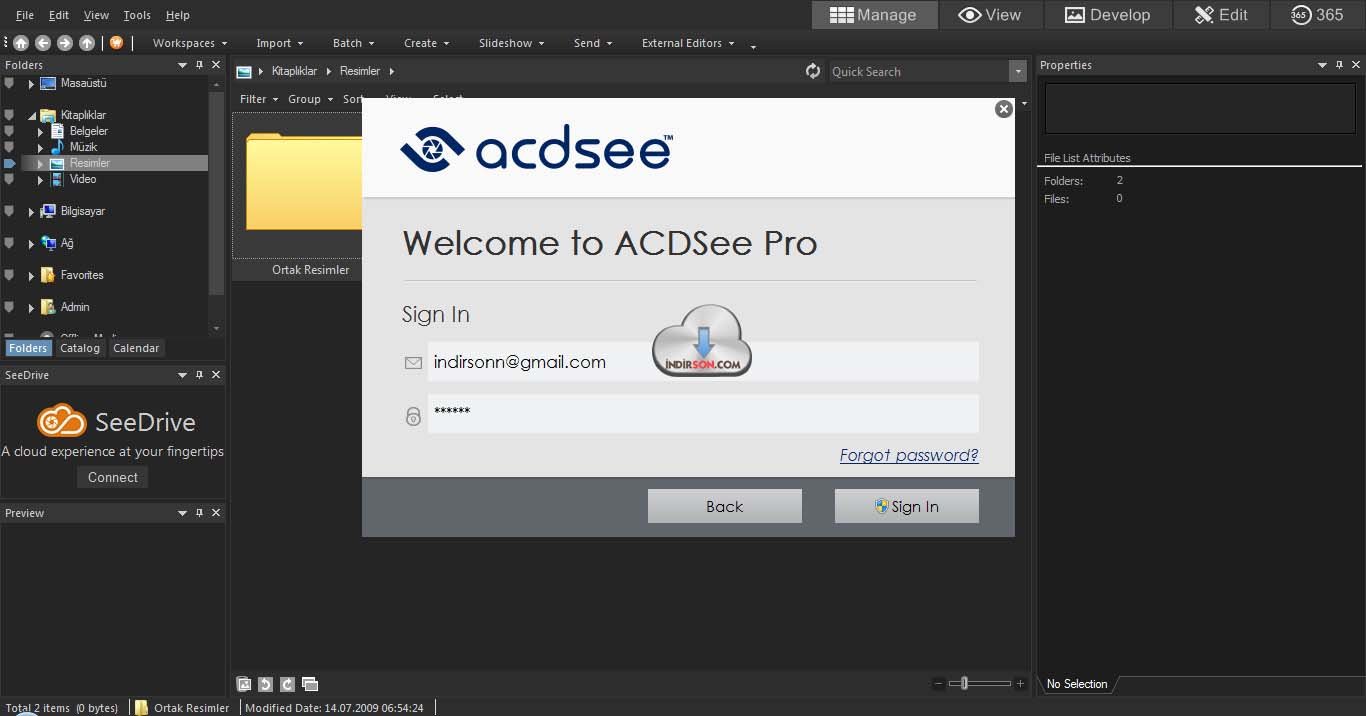
Task: Open the 365 mode tab
Action: 1317,15
